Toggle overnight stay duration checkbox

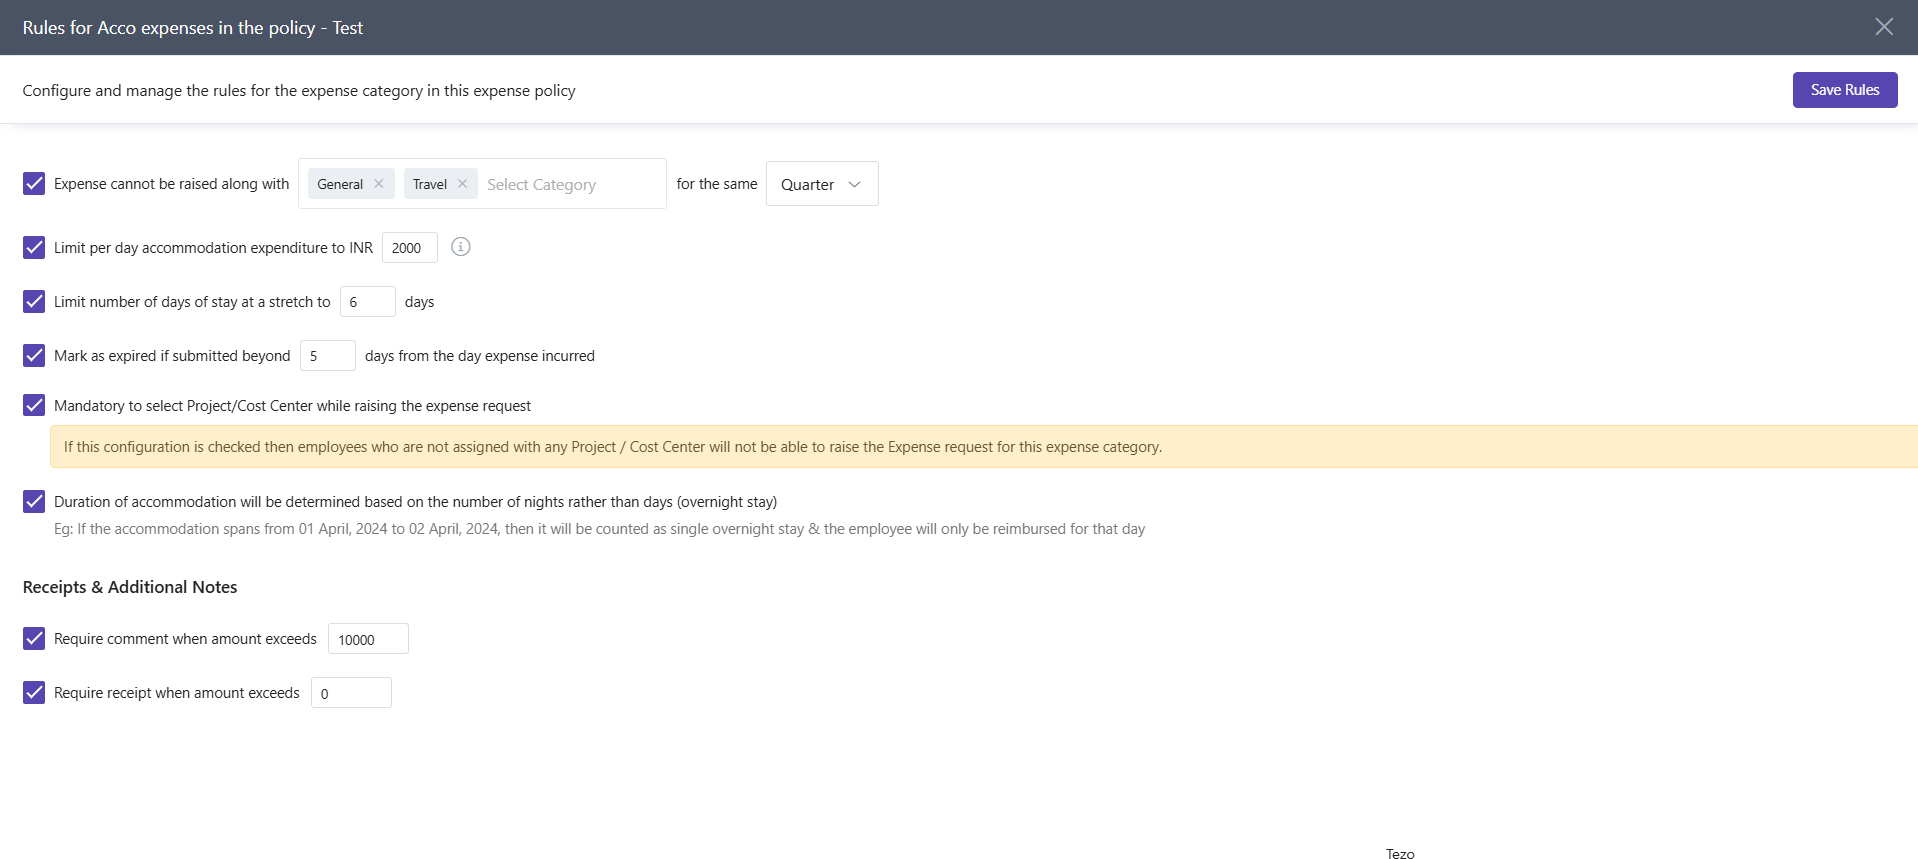point(34,502)
